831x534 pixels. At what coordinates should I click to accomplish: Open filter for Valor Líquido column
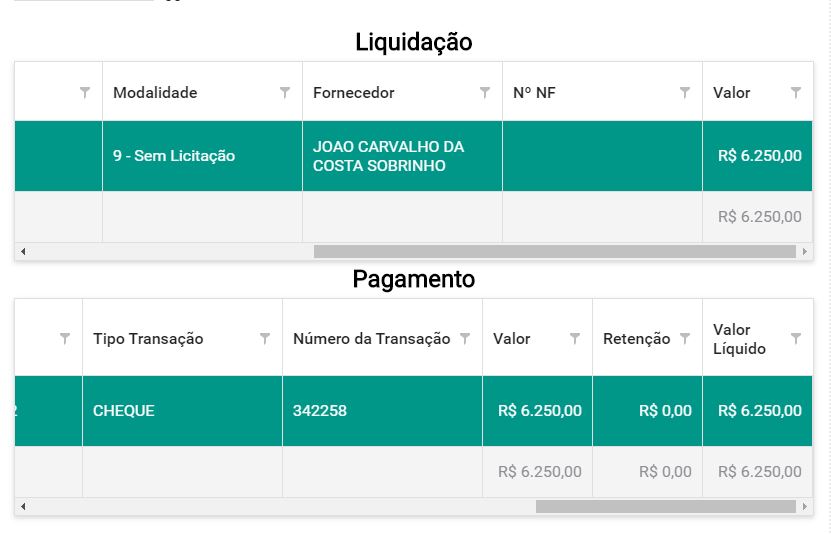(x=795, y=339)
